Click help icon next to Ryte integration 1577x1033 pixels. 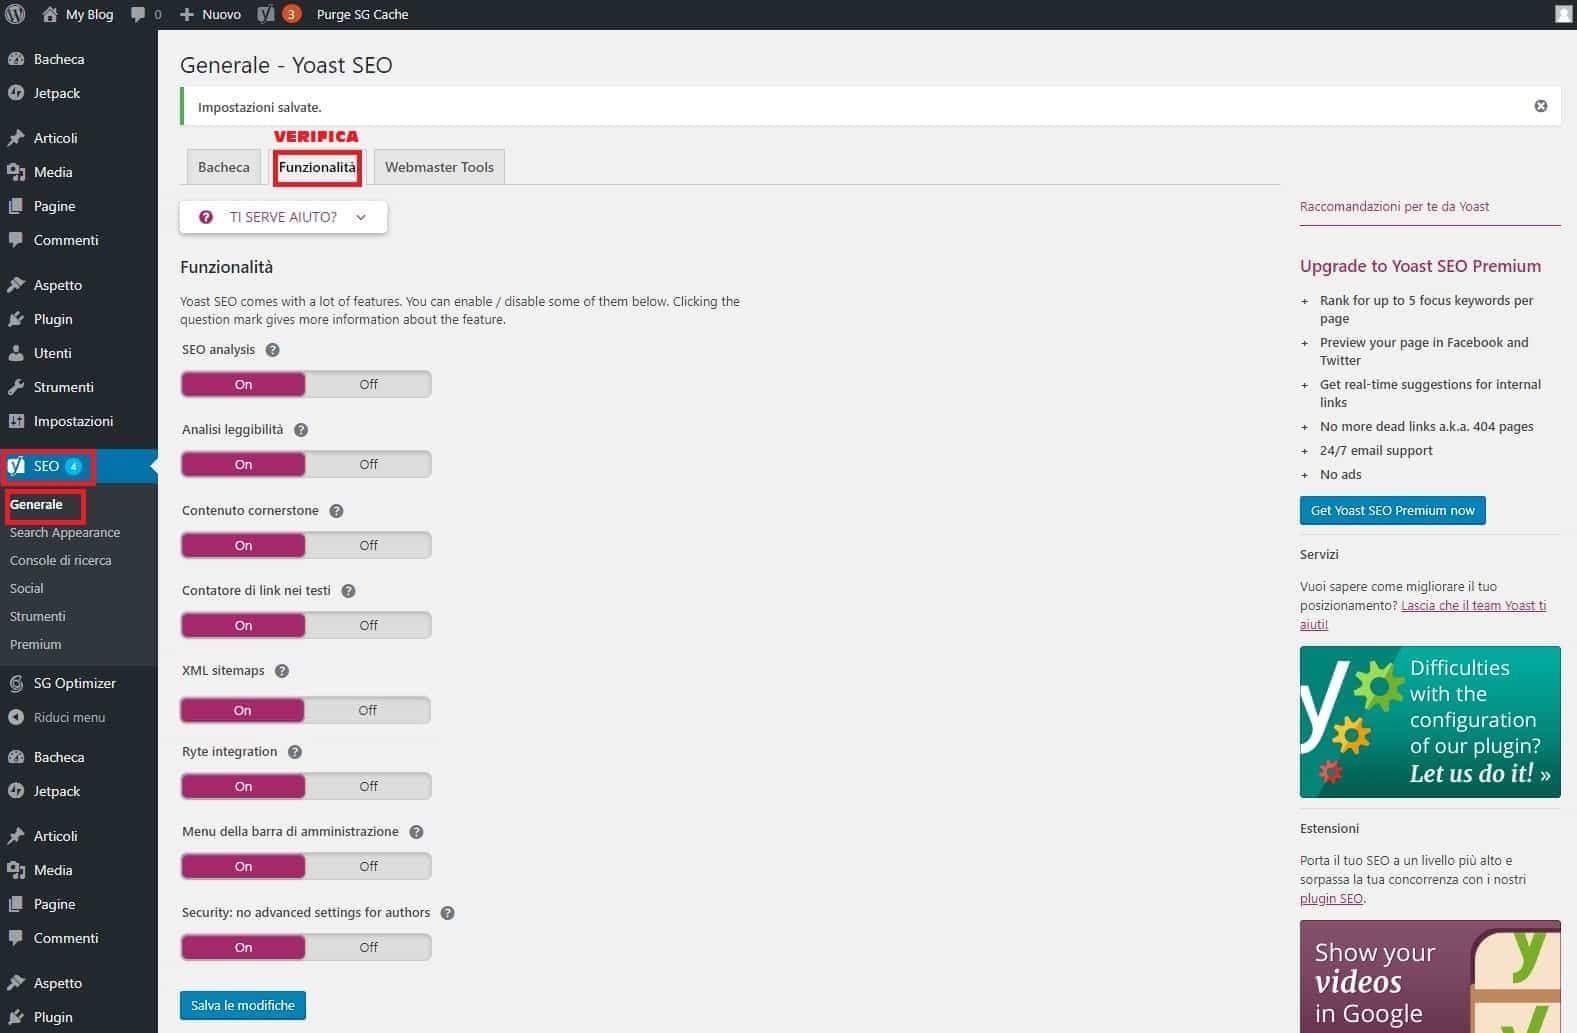295,752
